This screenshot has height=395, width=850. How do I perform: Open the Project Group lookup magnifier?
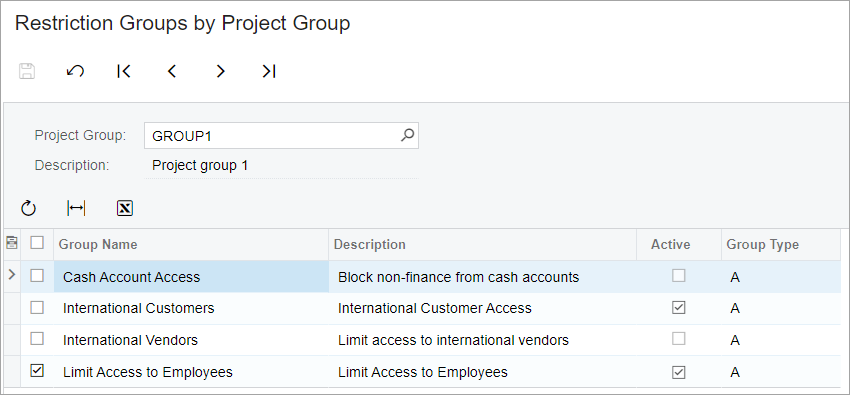tap(407, 135)
